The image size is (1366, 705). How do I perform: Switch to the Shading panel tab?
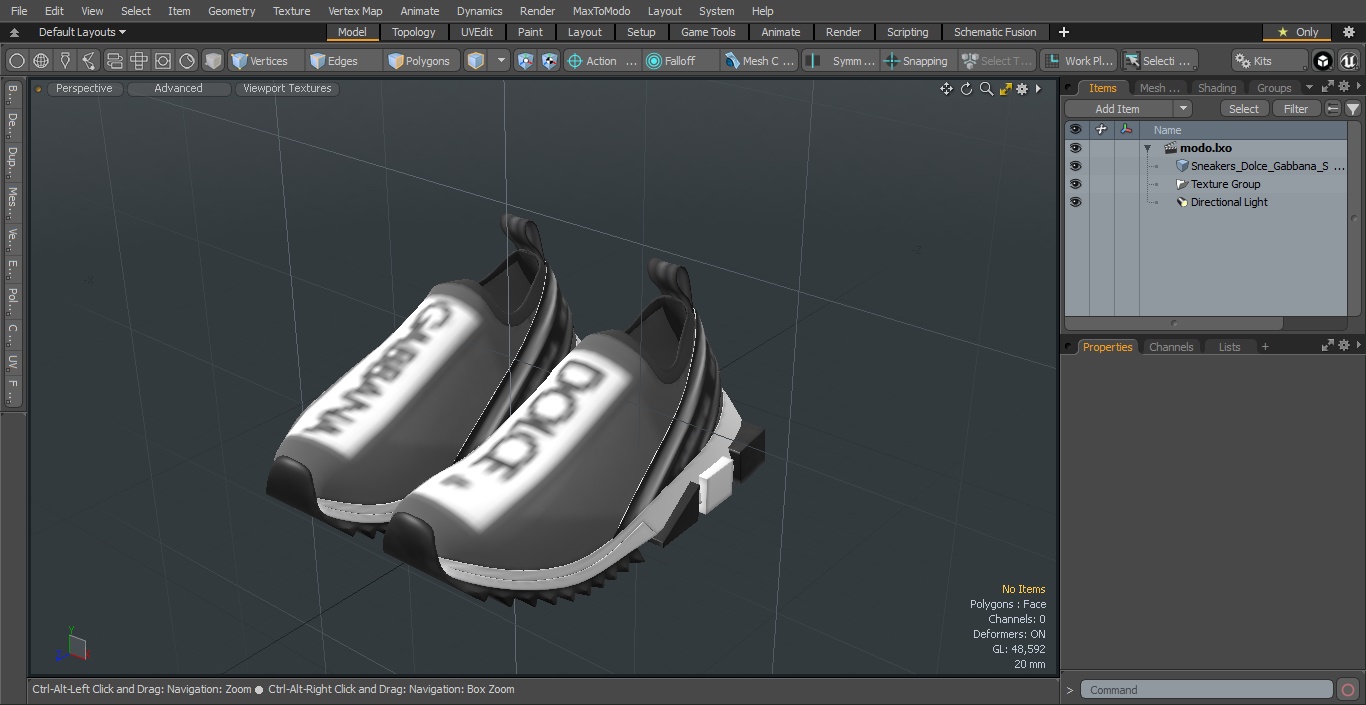[1217, 88]
